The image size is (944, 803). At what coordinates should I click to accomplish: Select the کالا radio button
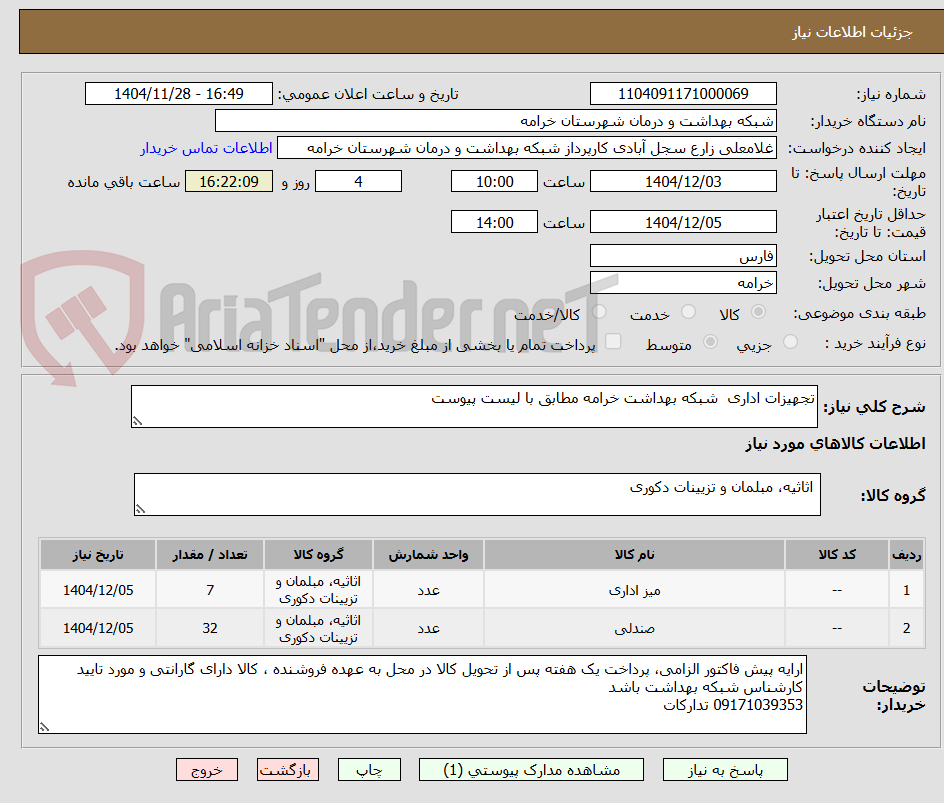click(758, 312)
